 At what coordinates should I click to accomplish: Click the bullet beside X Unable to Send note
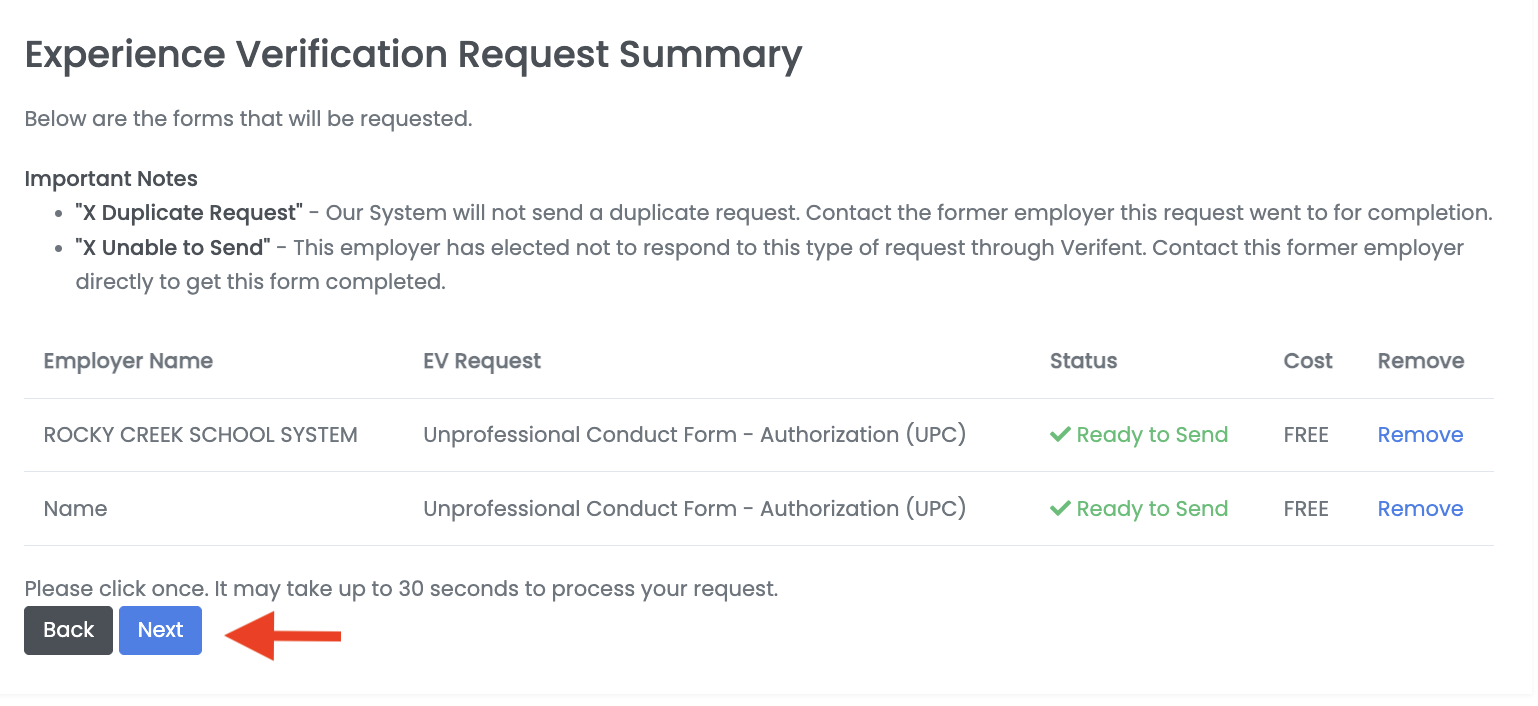coord(58,247)
